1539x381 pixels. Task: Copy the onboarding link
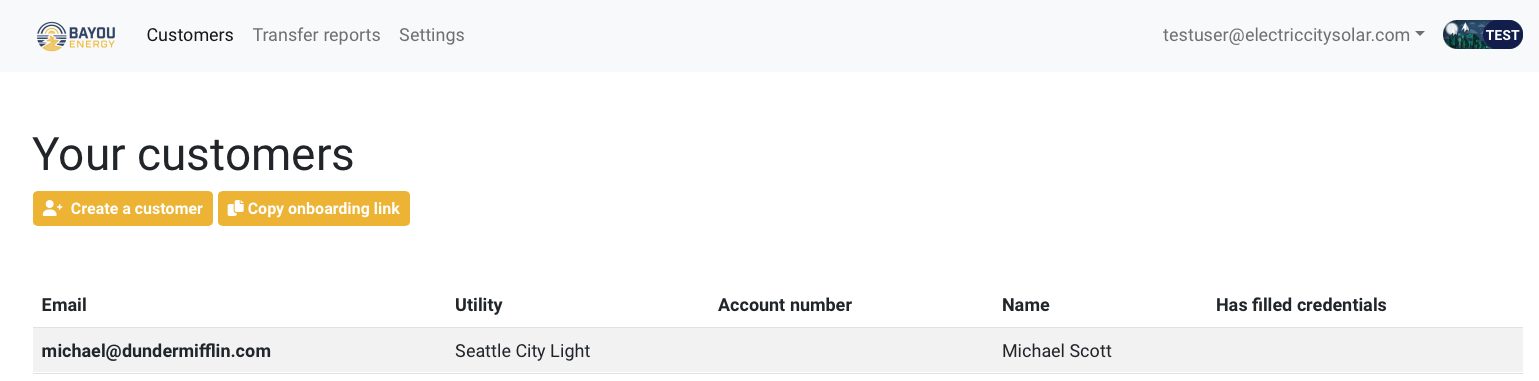(x=314, y=209)
